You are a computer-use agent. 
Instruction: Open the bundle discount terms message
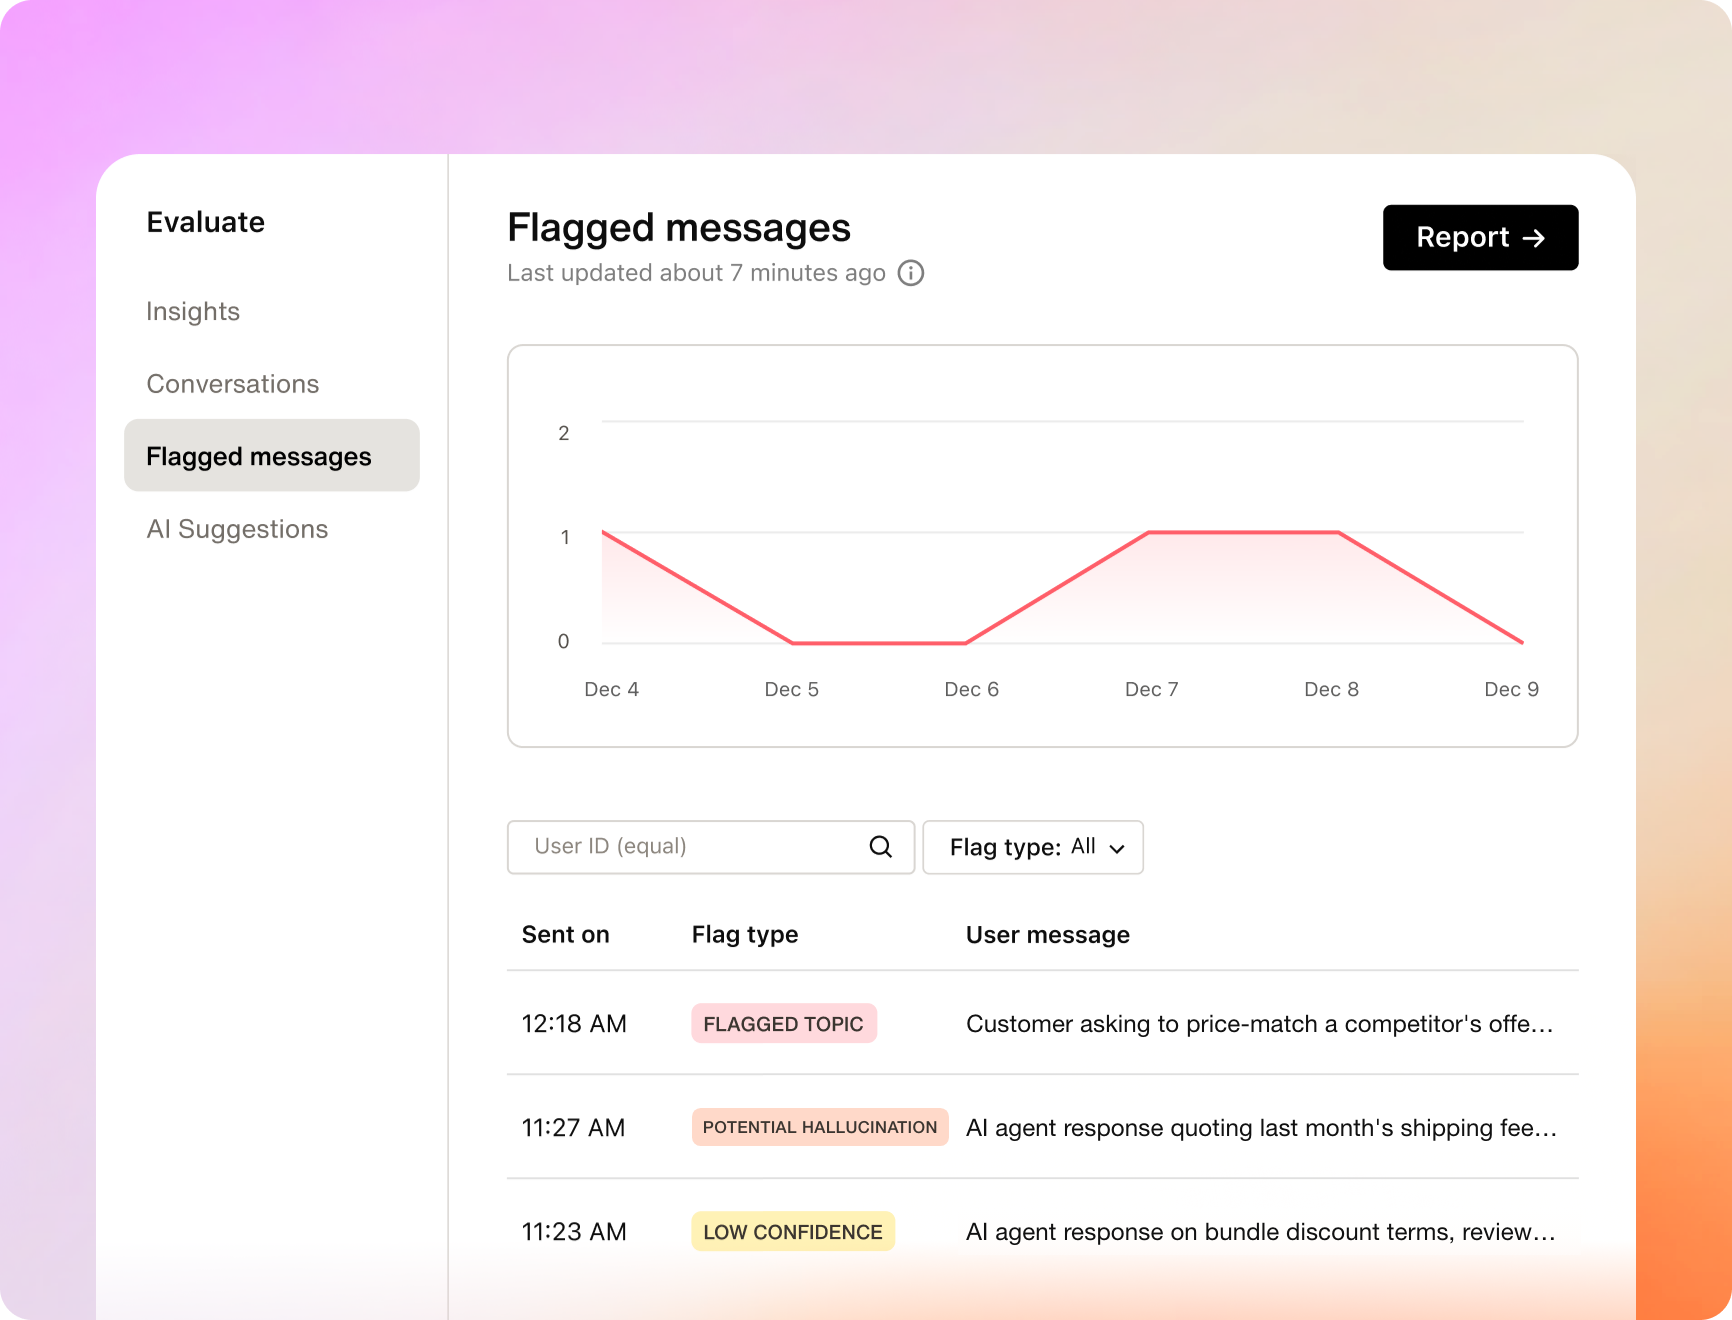pos(1261,1232)
